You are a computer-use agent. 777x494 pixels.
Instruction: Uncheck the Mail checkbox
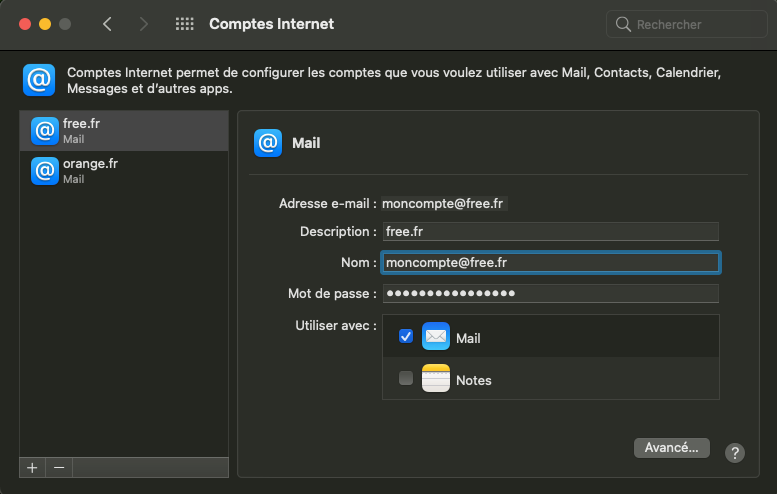[x=406, y=337]
